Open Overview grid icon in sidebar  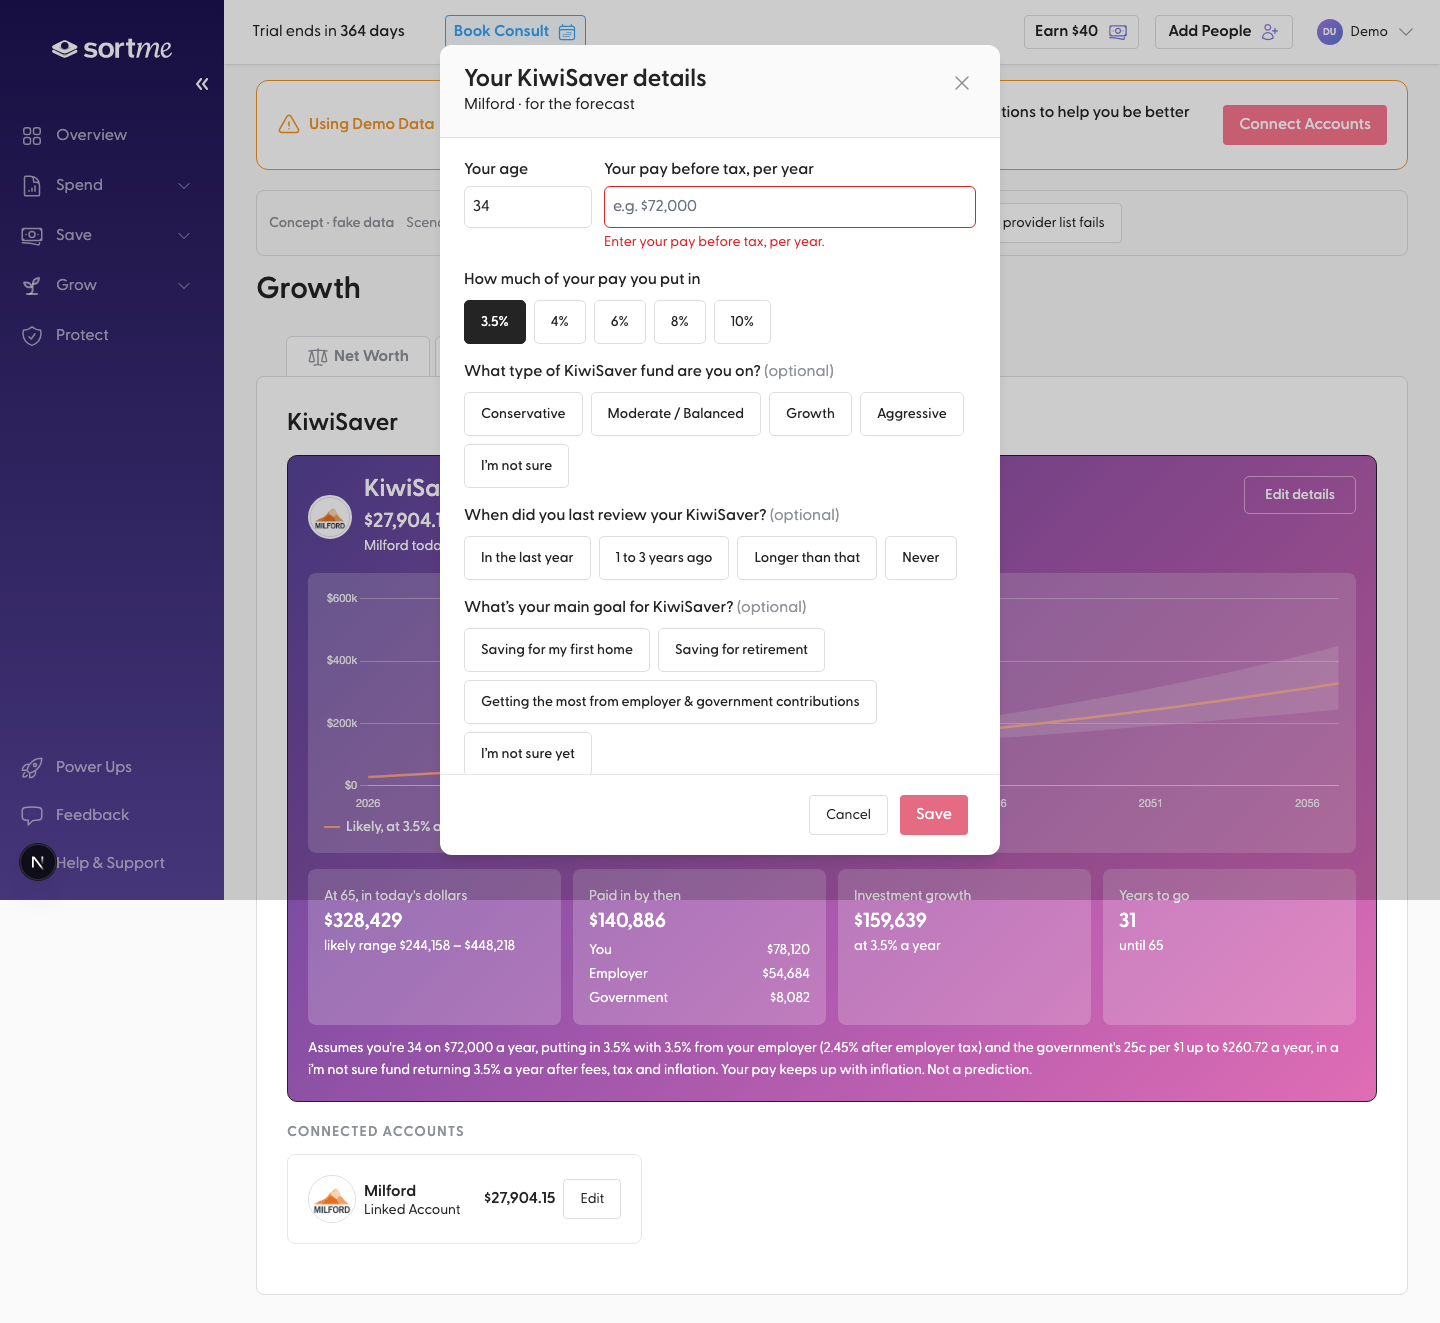pos(32,135)
